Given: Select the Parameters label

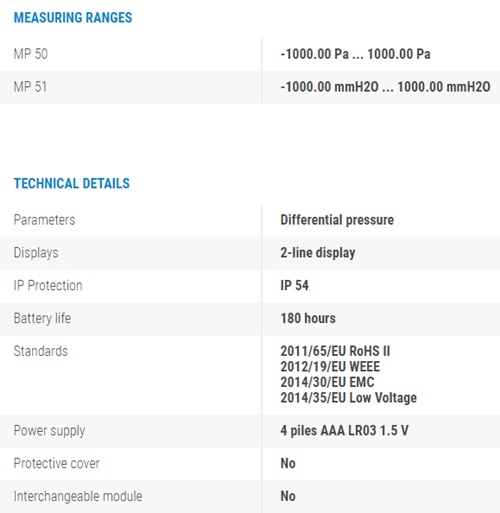Looking at the screenshot, I should [x=44, y=220].
